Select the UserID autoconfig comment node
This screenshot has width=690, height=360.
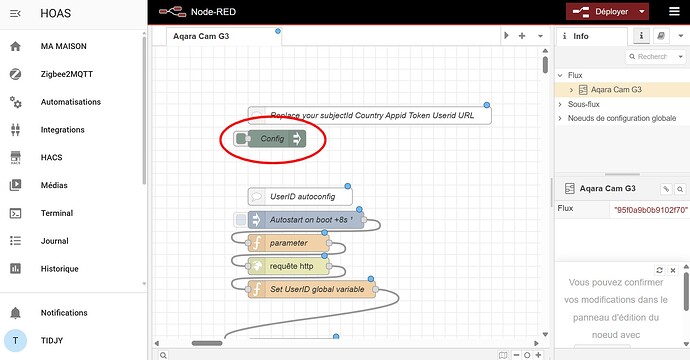pos(300,197)
